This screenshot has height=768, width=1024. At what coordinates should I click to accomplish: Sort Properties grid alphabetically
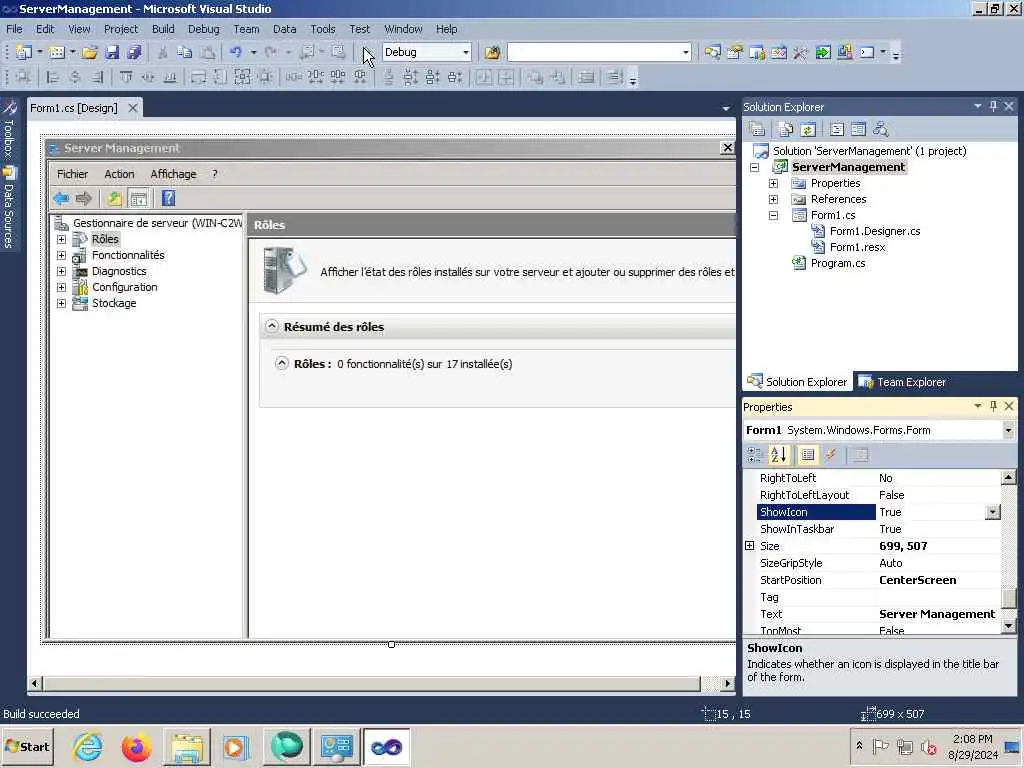coord(778,455)
